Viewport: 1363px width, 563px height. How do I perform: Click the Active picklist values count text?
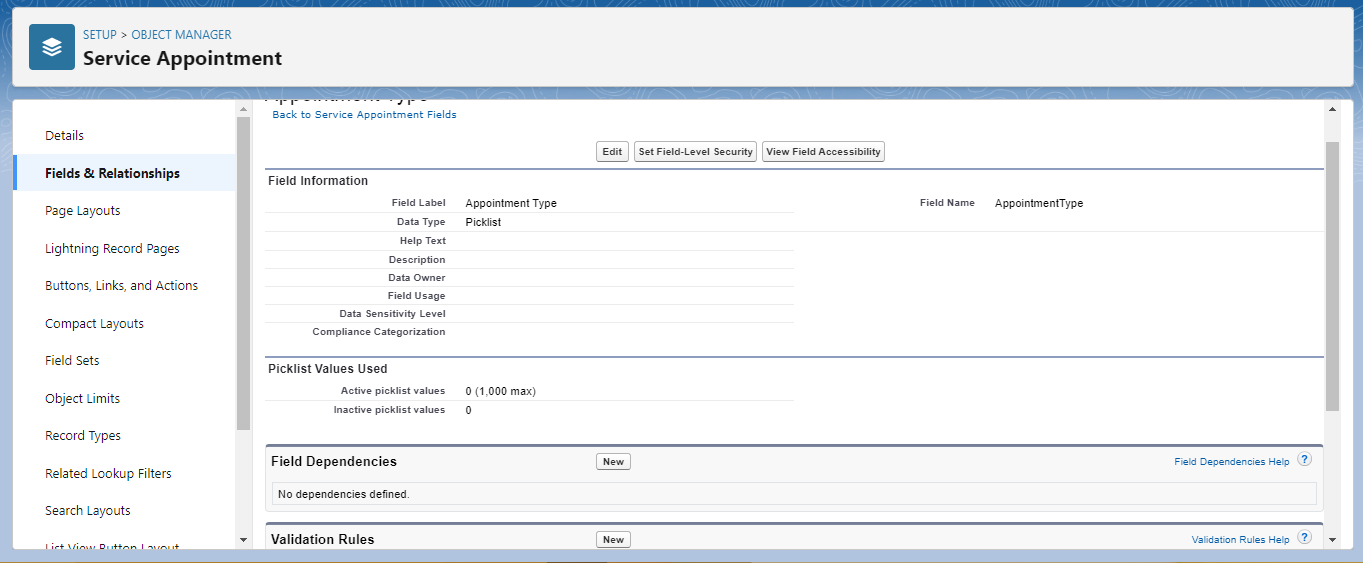pos(500,391)
